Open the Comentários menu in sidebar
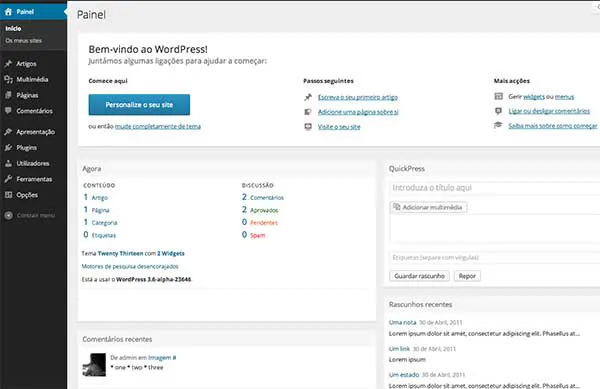This screenshot has width=600, height=389. 33,111
